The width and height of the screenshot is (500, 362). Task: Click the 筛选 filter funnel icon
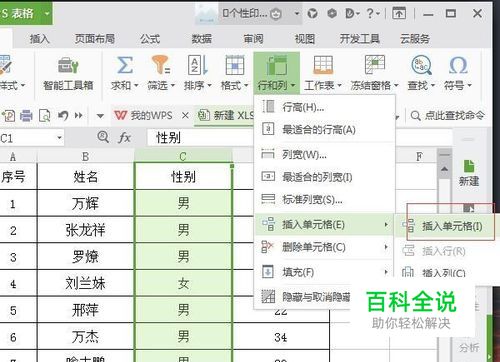coord(161,65)
